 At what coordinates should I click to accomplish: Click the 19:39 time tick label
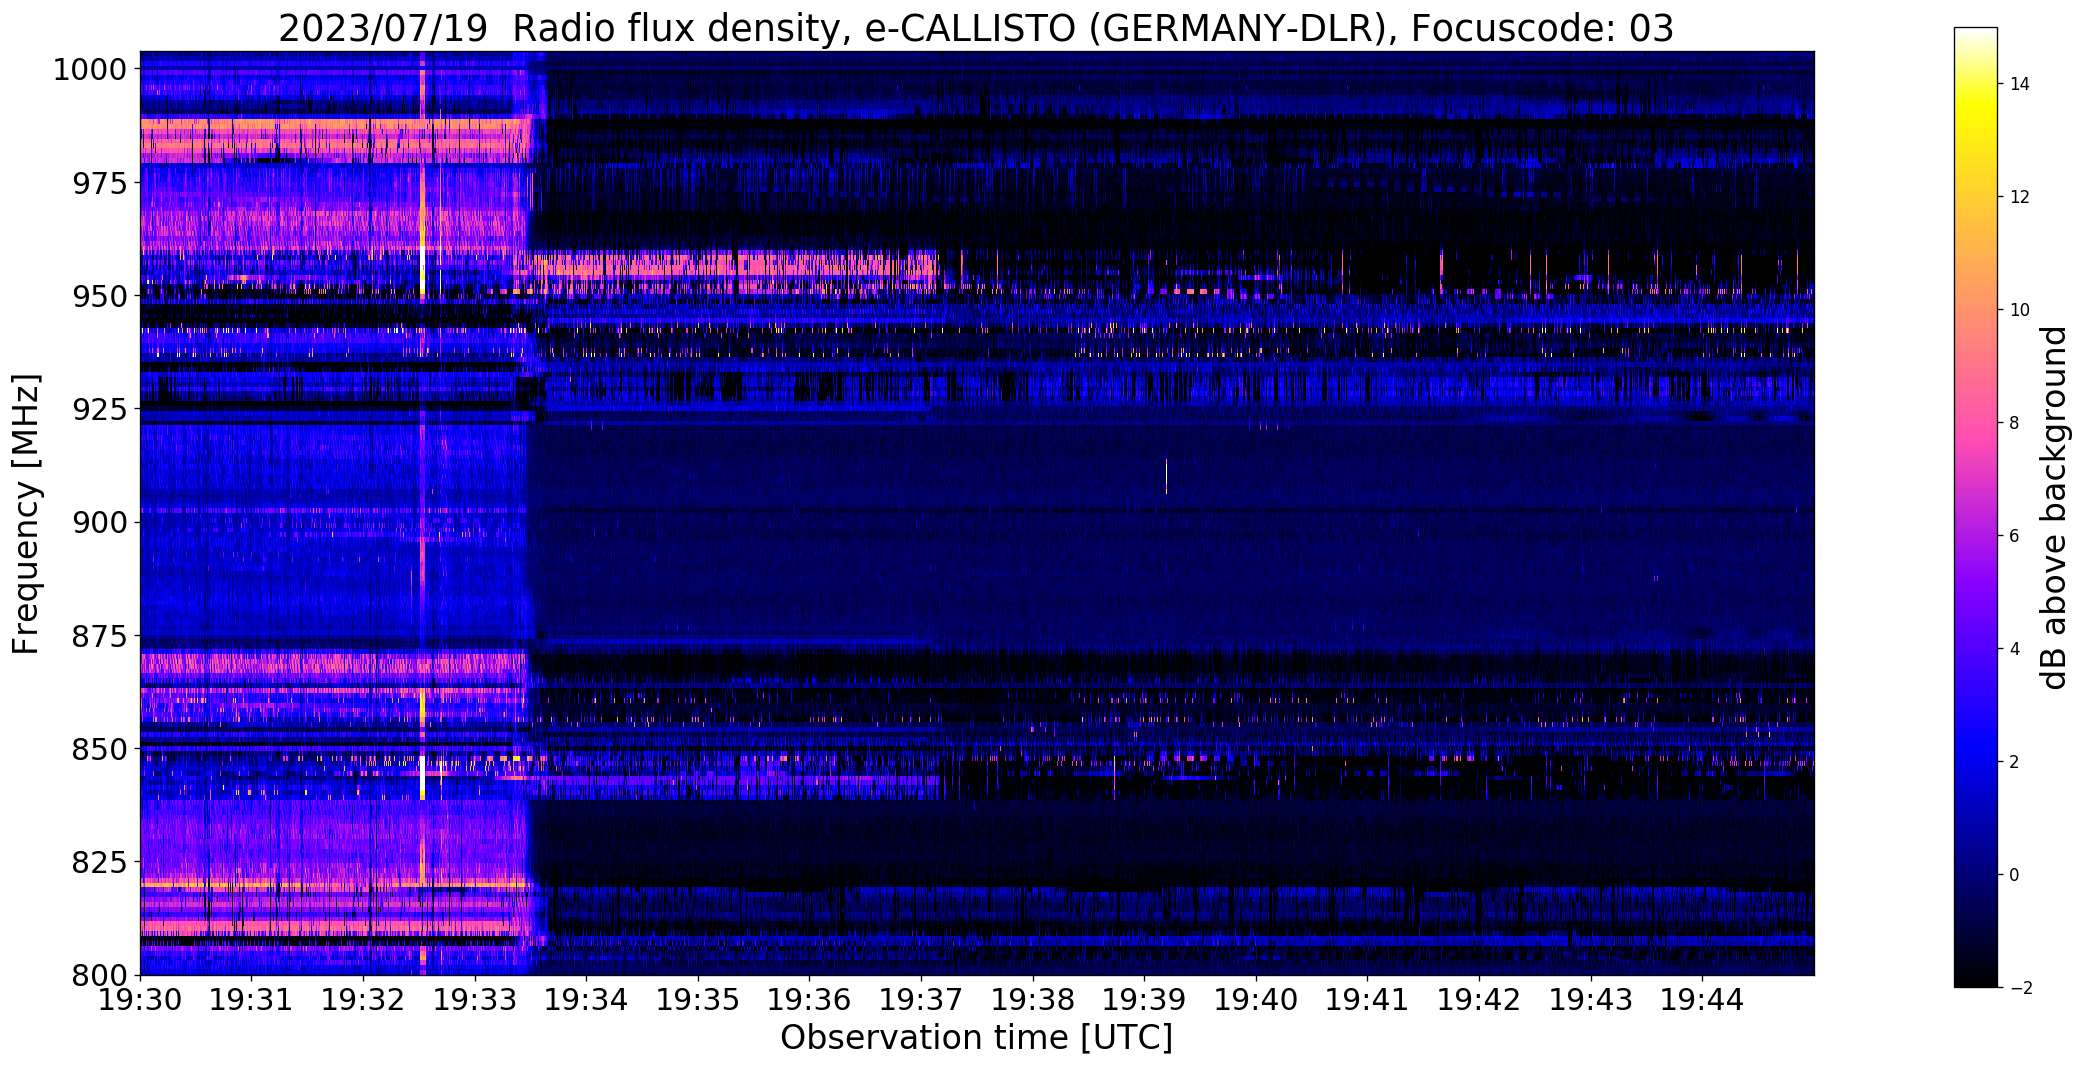pos(1145,999)
